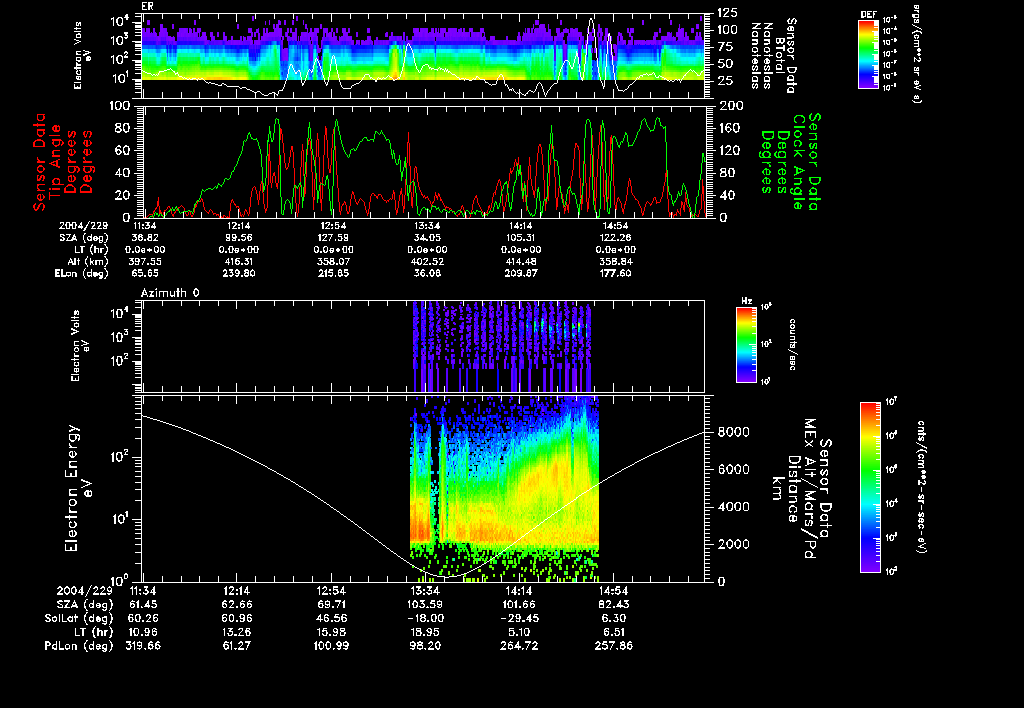Click the DEF color scale bar
Screen dimensions: 1024x708
point(868,54)
